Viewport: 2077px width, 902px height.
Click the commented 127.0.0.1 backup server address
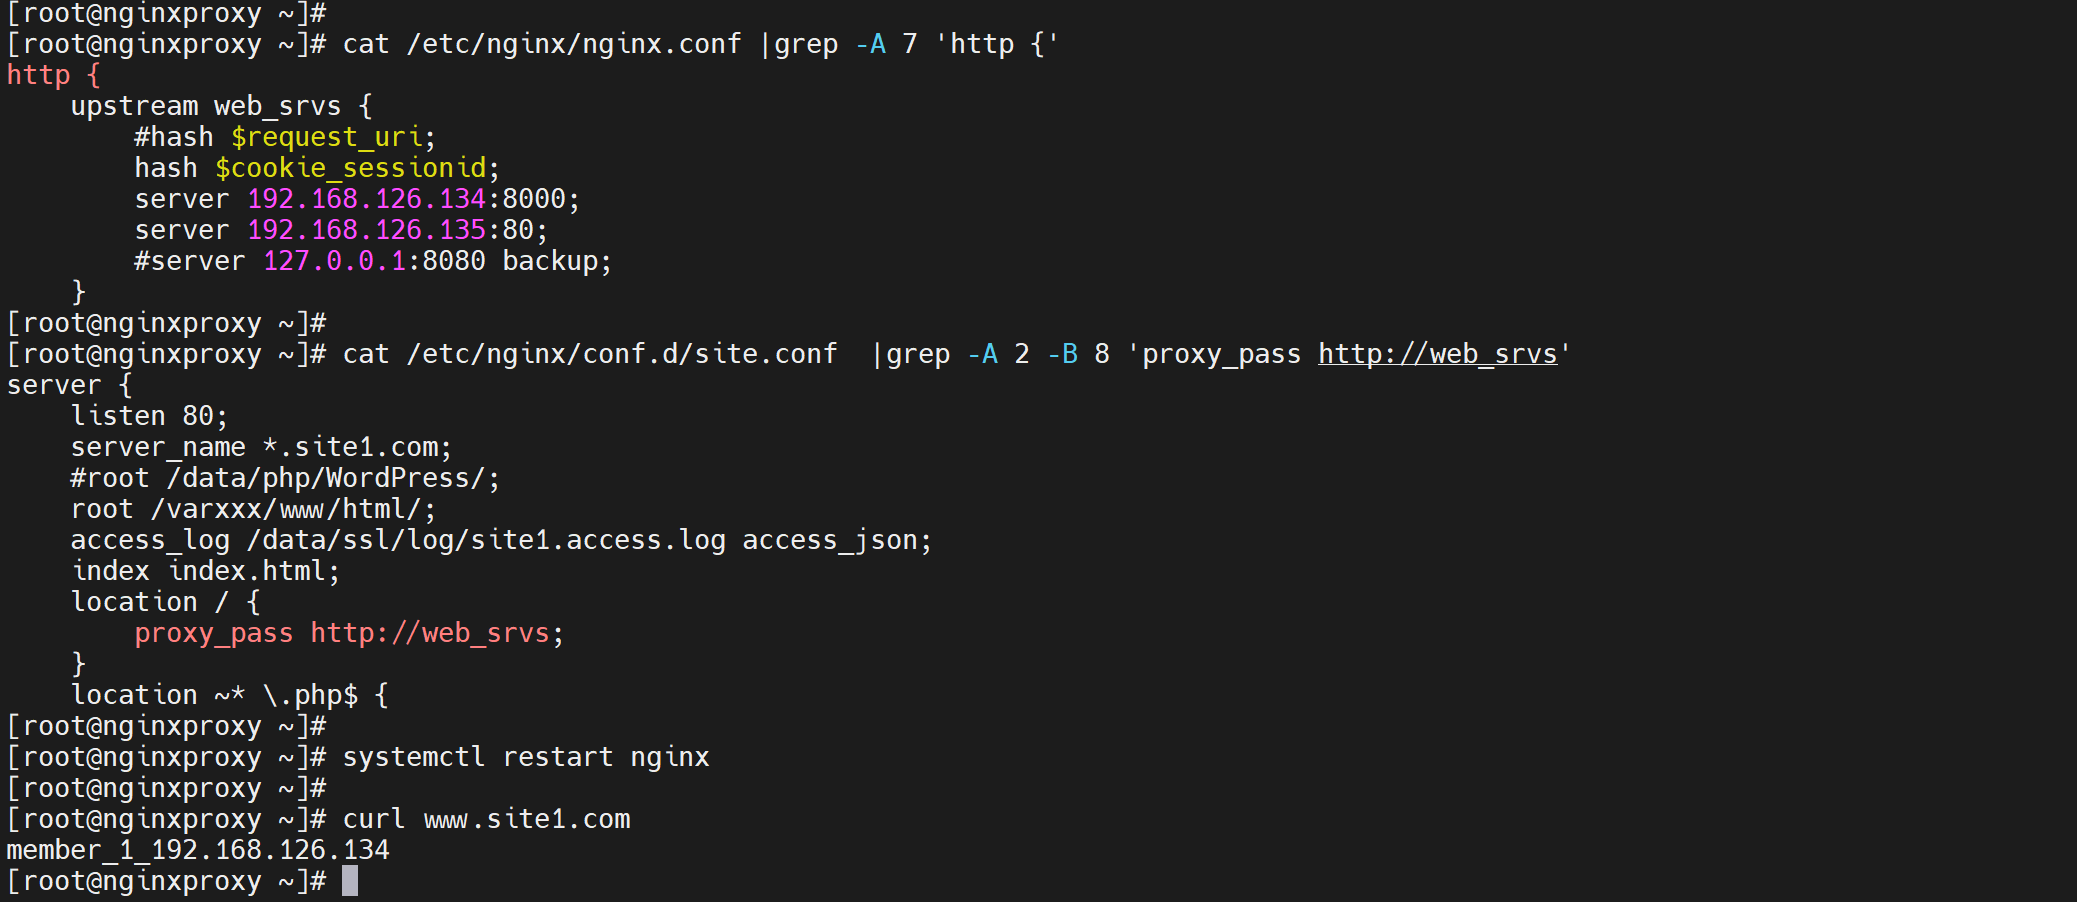coord(334,261)
